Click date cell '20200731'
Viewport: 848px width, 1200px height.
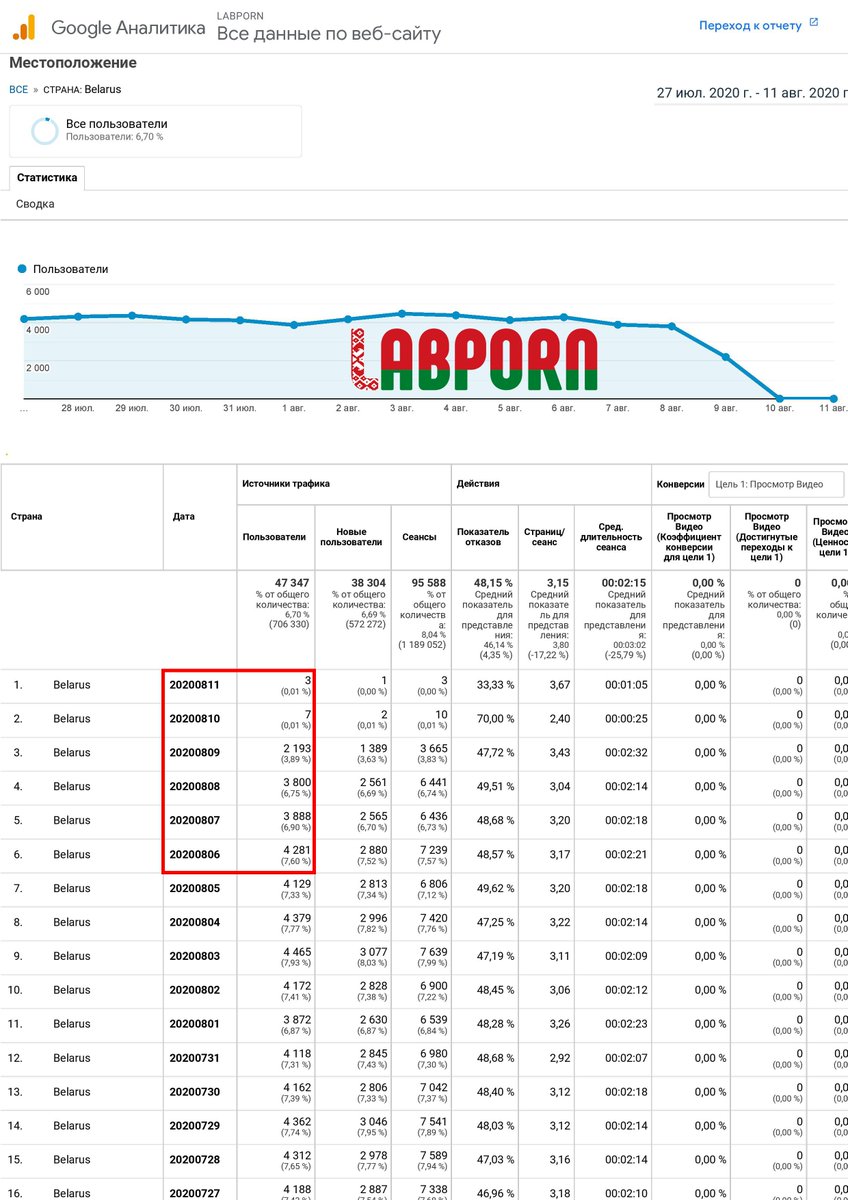(x=194, y=1059)
